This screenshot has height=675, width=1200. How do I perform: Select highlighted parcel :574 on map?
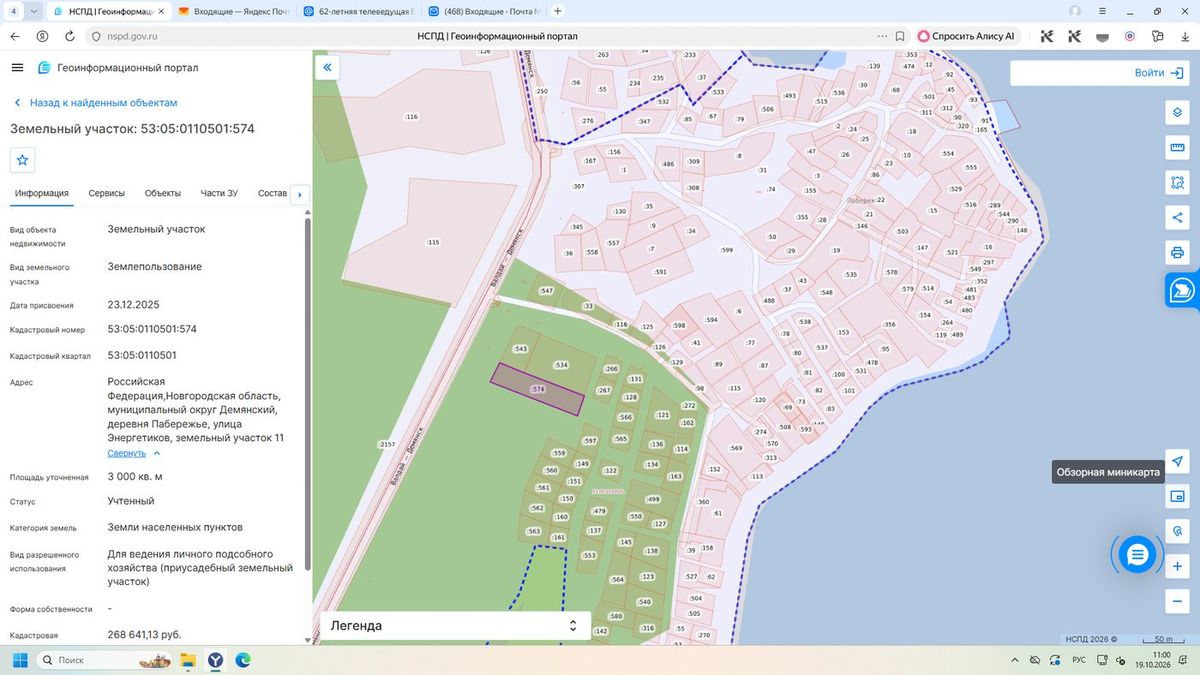pyautogui.click(x=537, y=389)
